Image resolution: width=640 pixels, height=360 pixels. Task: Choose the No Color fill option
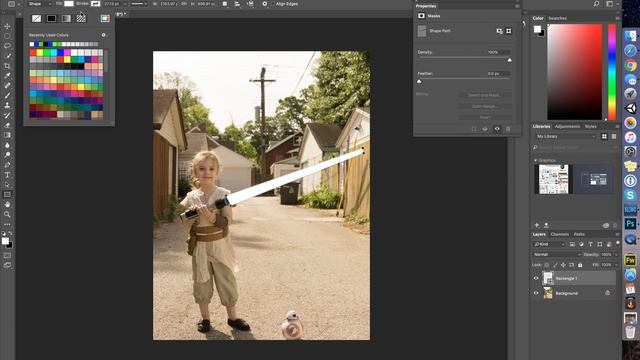[36, 18]
